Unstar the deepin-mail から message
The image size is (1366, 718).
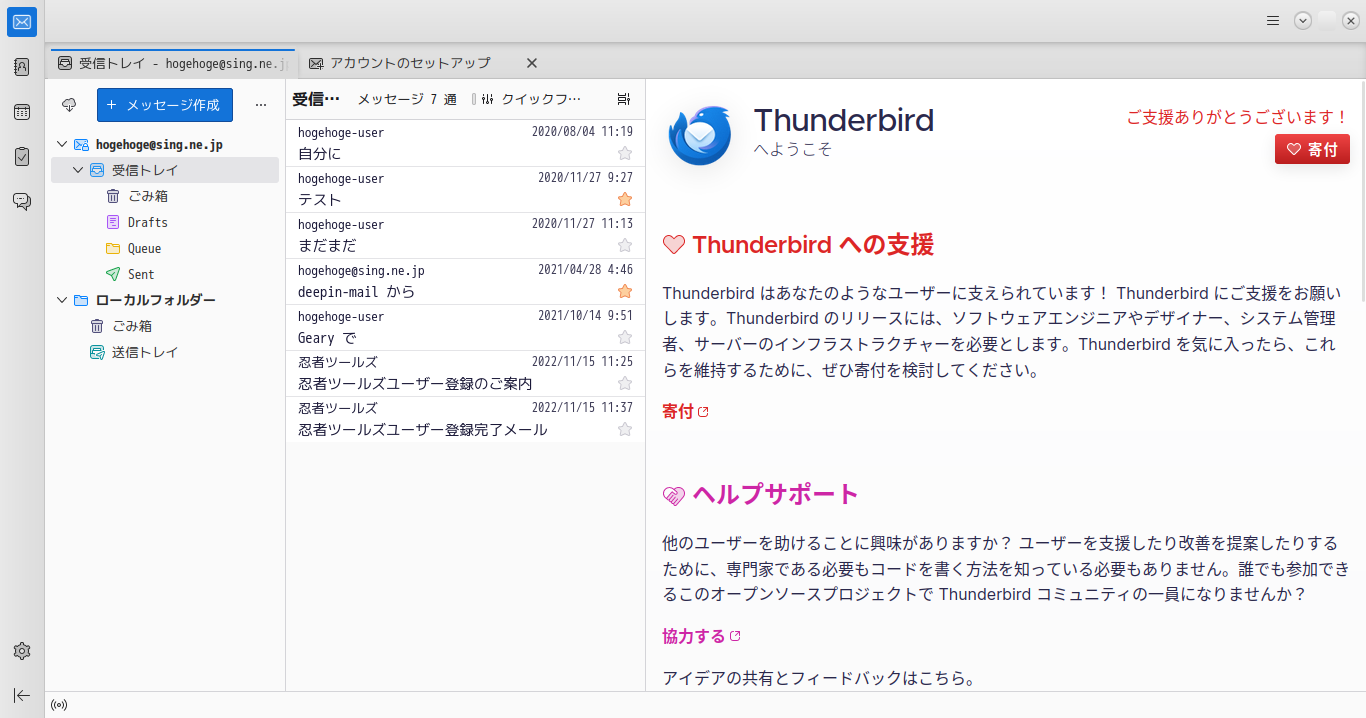click(x=625, y=291)
